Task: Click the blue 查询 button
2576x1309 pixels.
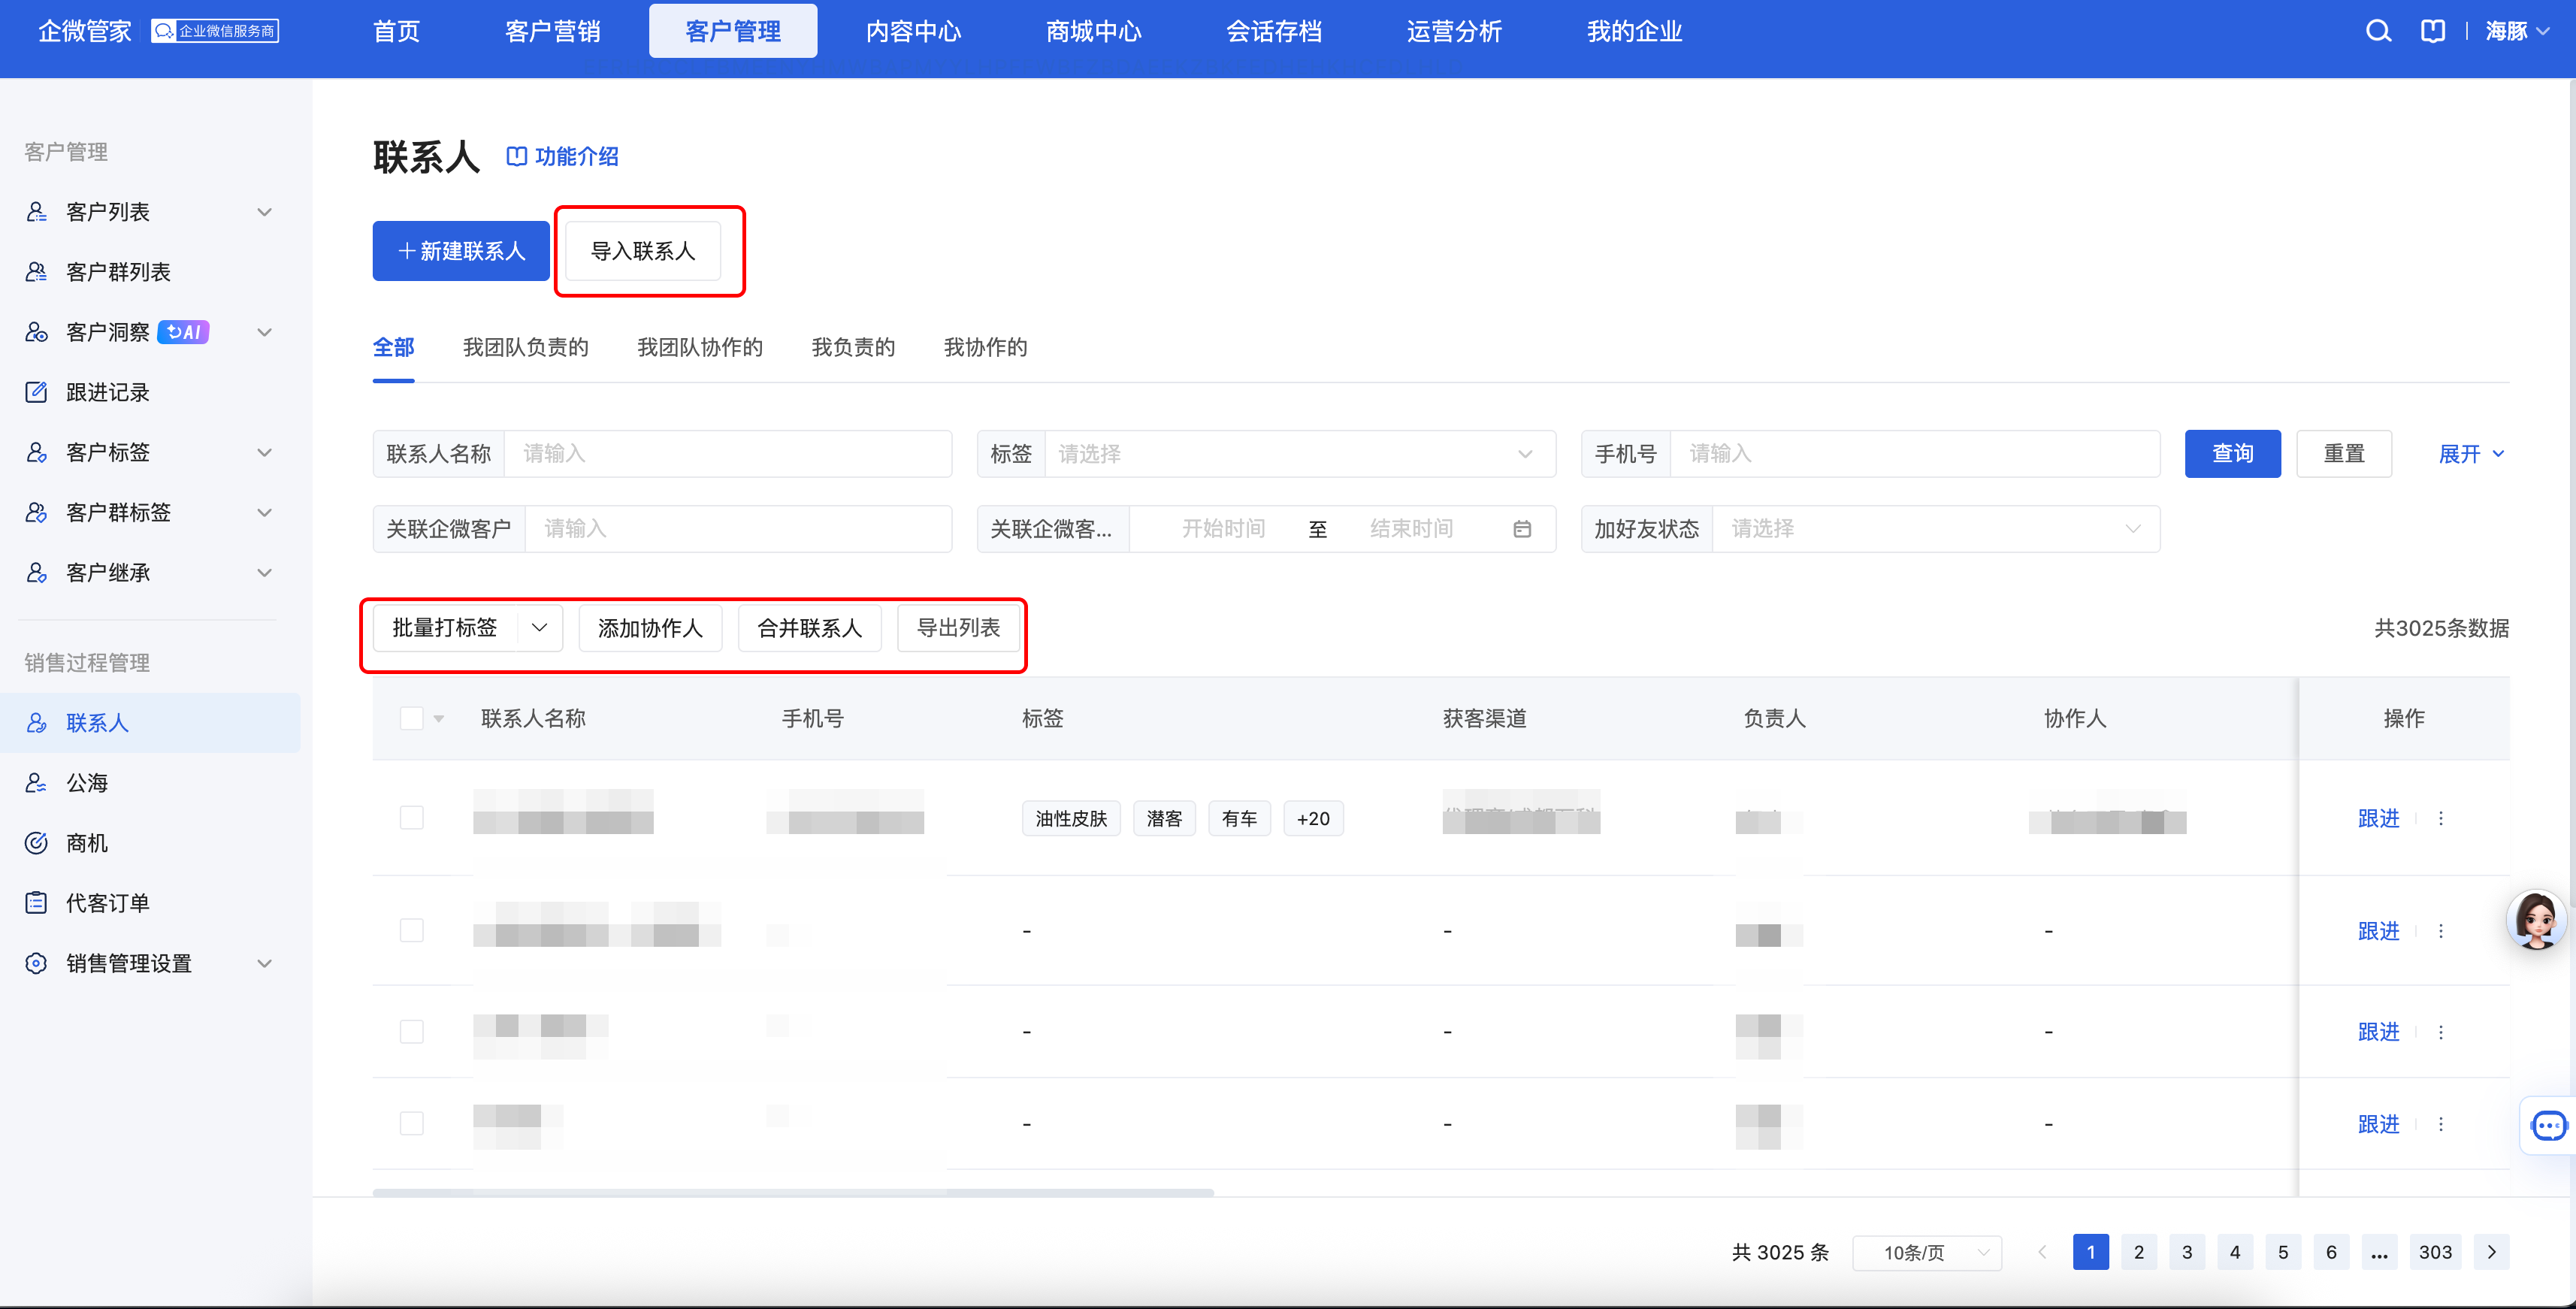Action: pos(2232,454)
